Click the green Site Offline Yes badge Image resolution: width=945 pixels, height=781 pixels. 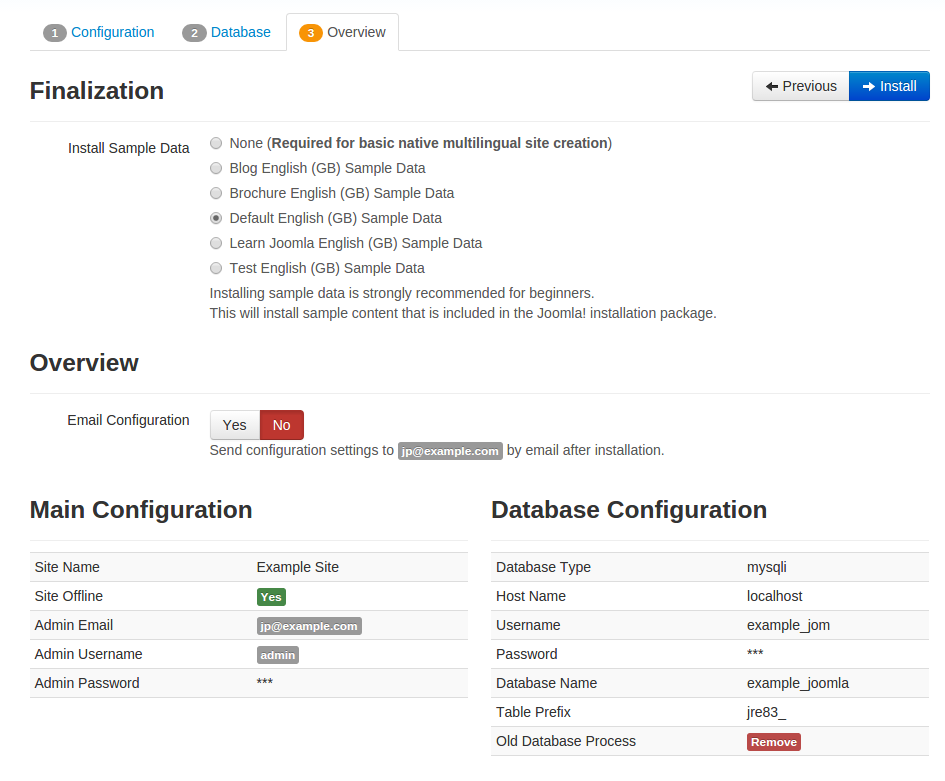pyautogui.click(x=271, y=597)
